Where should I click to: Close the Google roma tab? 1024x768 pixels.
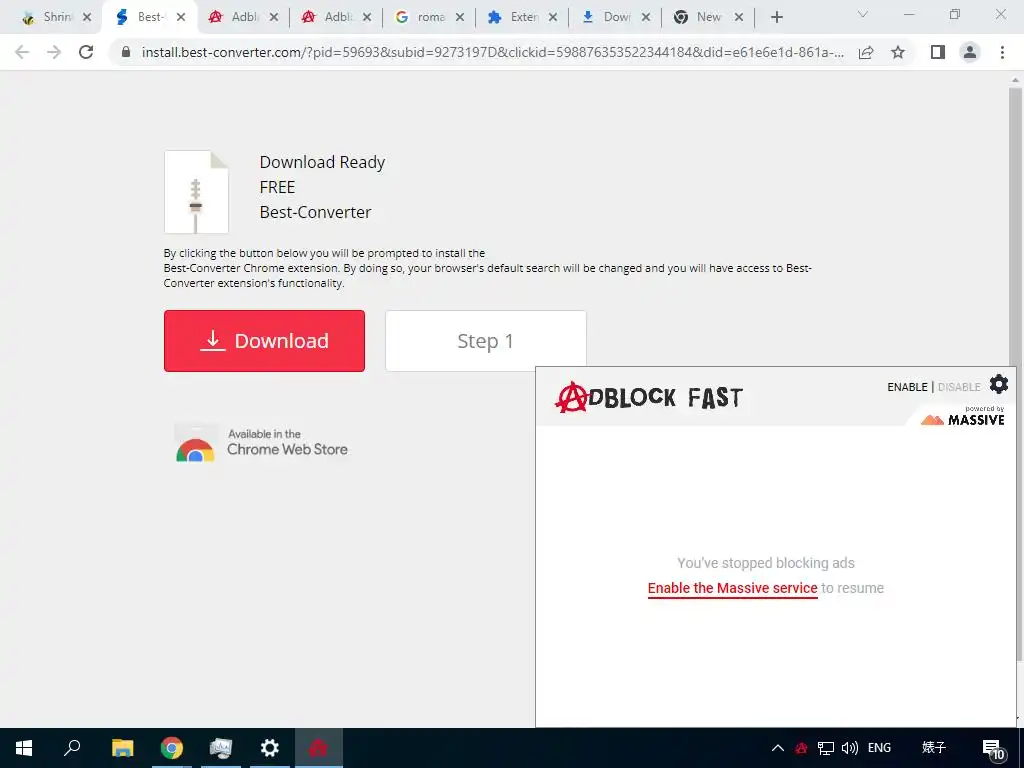tap(460, 18)
